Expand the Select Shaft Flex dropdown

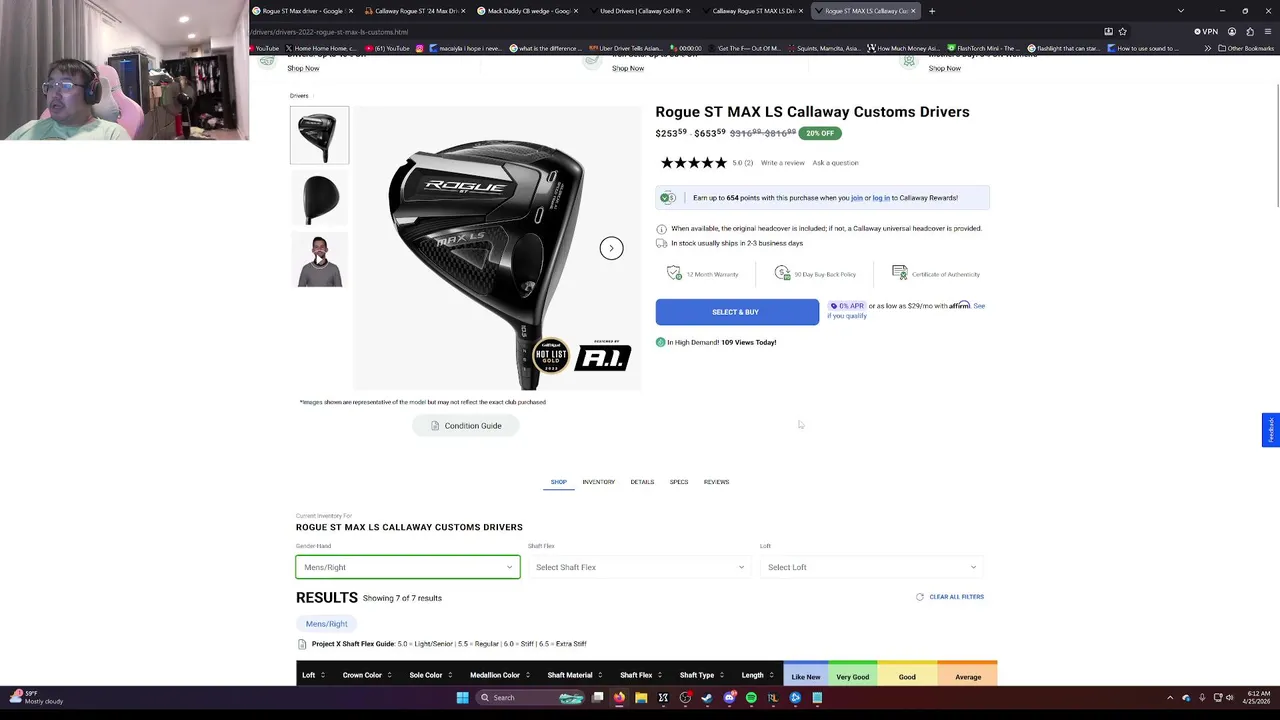pos(640,567)
